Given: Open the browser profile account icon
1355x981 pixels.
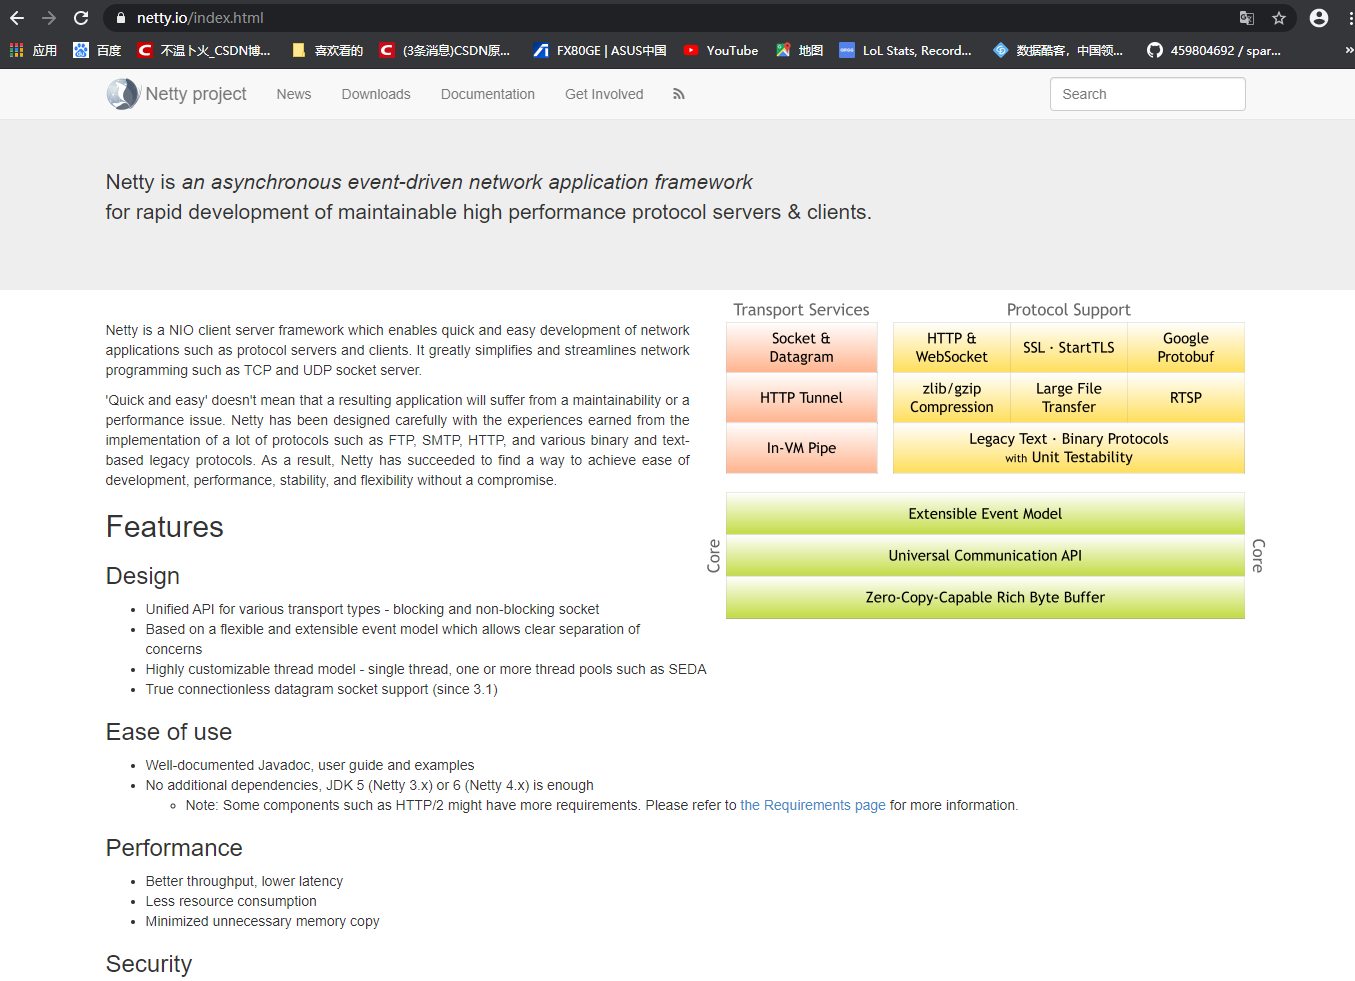Looking at the screenshot, I should click(x=1319, y=18).
